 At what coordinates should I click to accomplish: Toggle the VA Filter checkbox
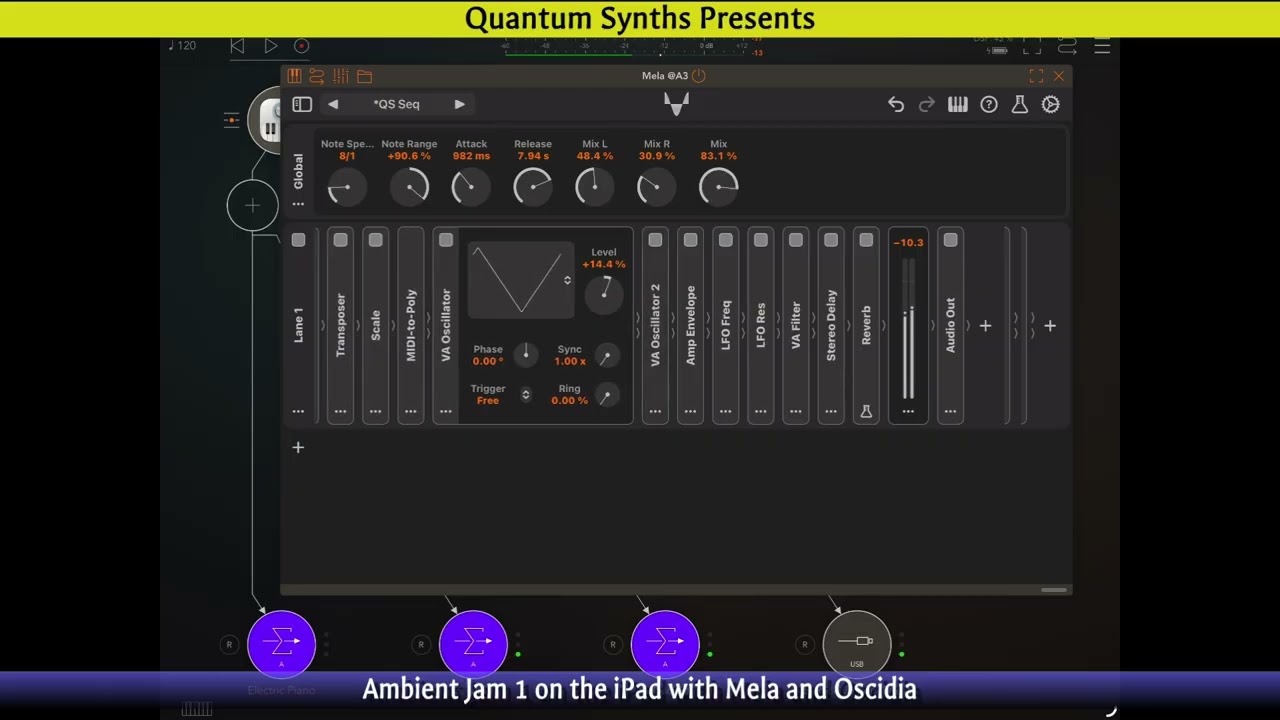[x=796, y=240]
